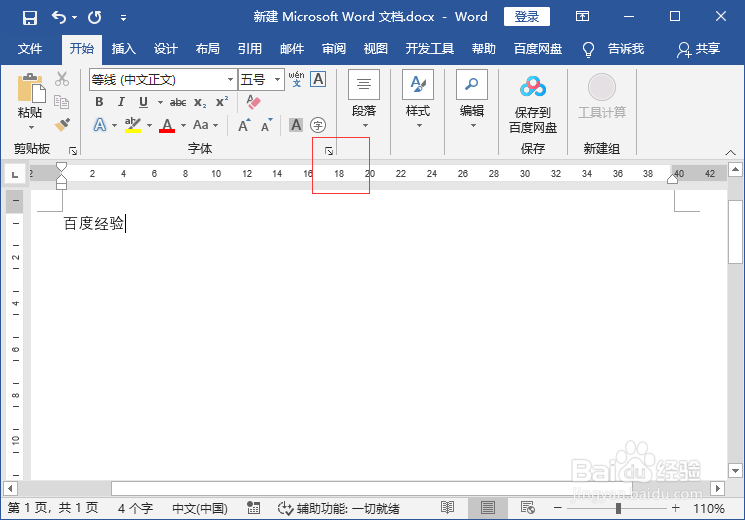745x520 pixels.
Task: Toggle character shading A icon
Action: (296, 125)
